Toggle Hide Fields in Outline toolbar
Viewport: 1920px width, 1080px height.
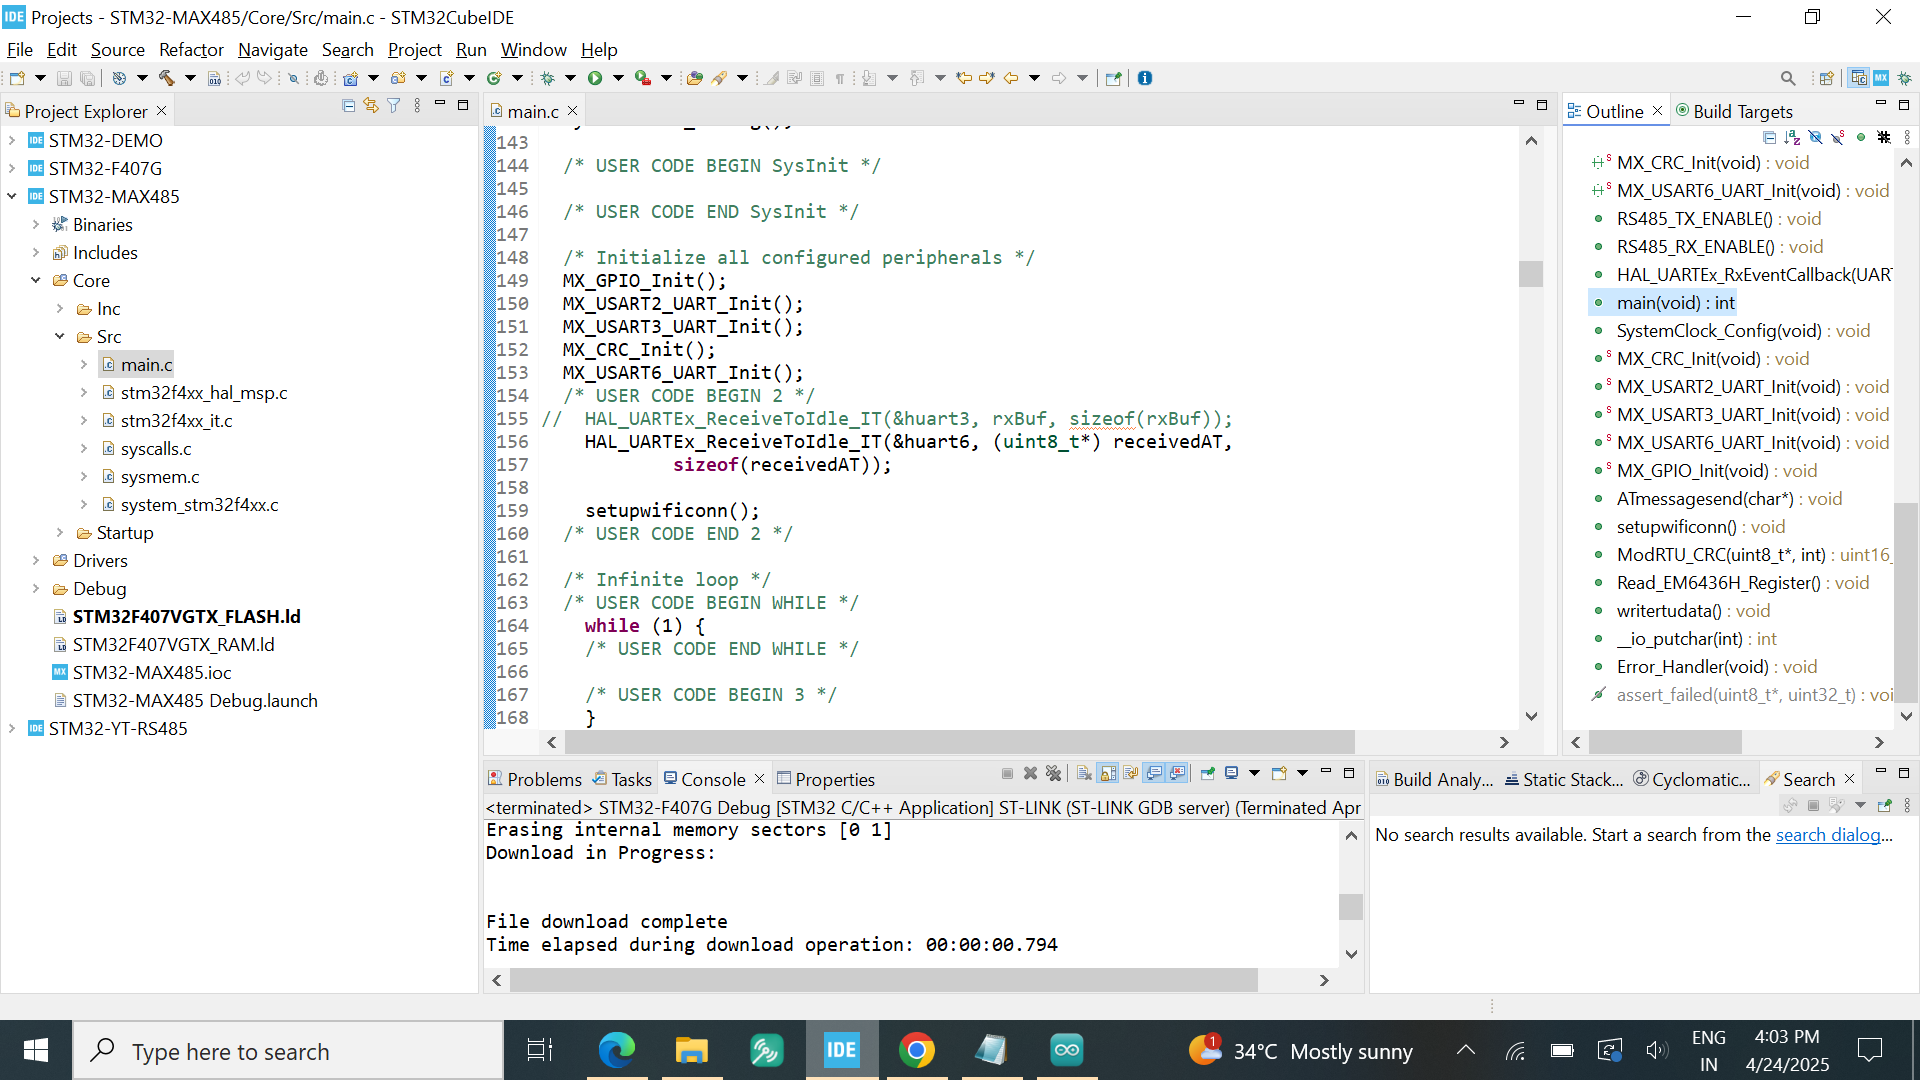1815,137
